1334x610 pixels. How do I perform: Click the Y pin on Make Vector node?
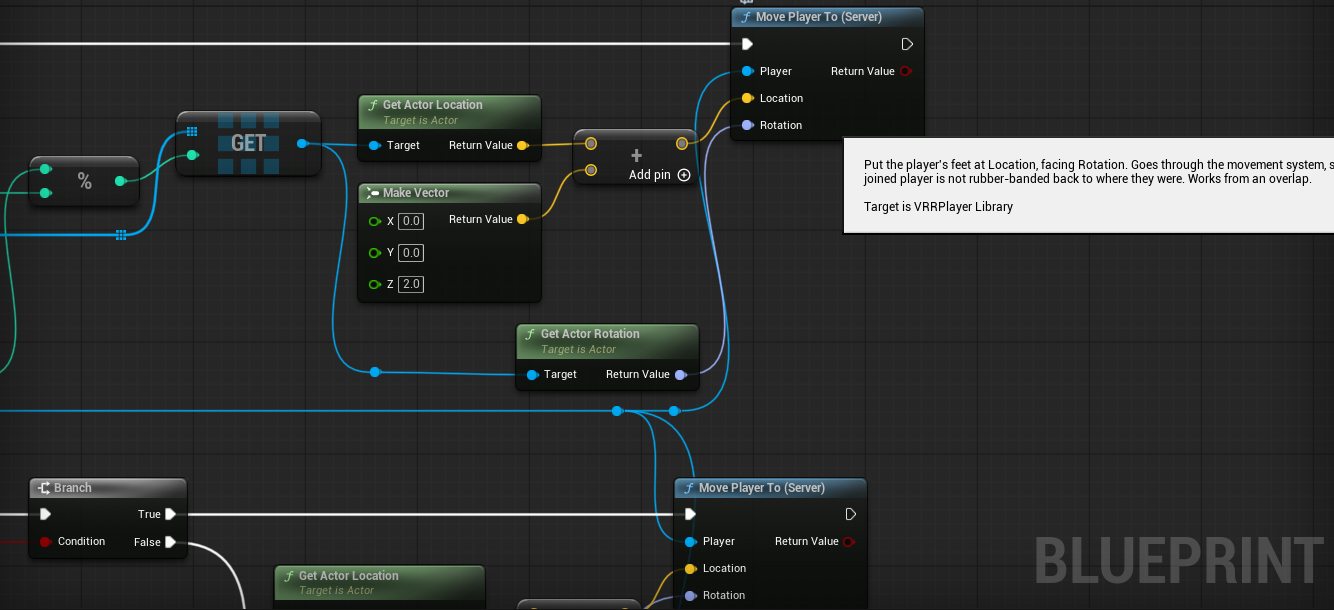[374, 252]
